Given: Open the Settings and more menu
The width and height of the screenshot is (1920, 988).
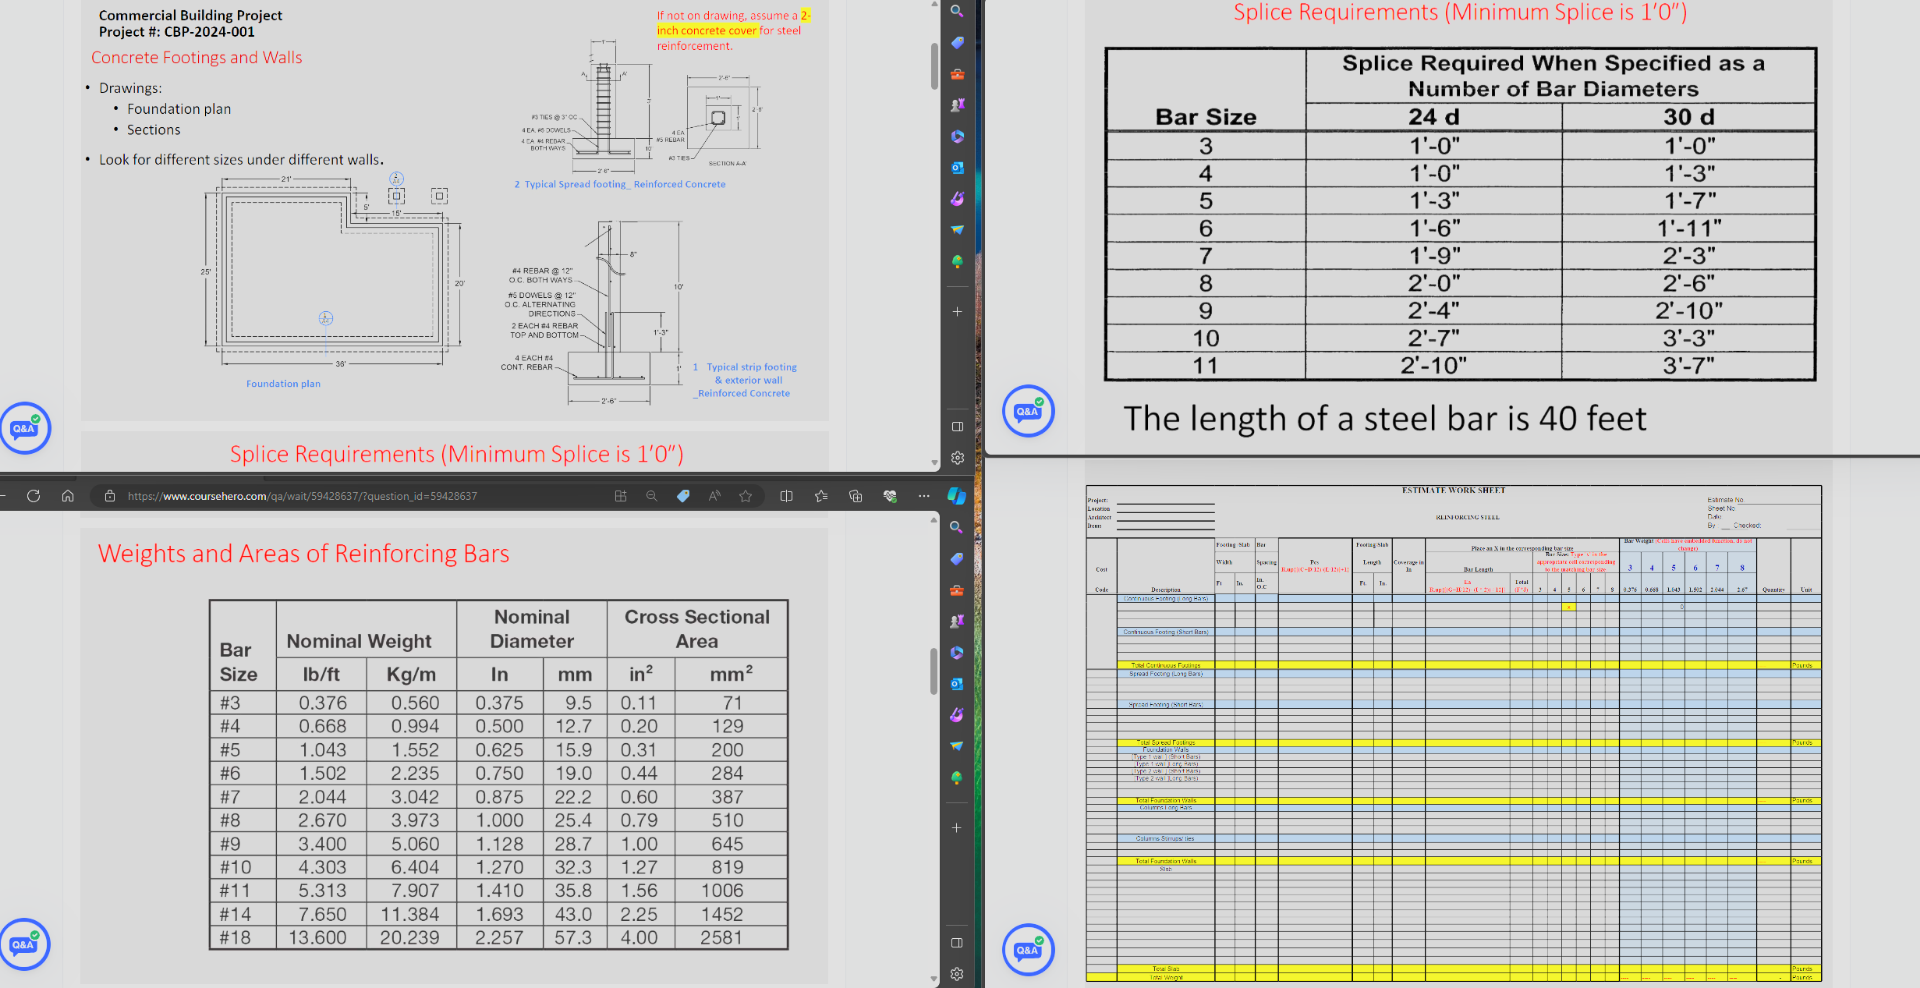Looking at the screenshot, I should click(922, 495).
